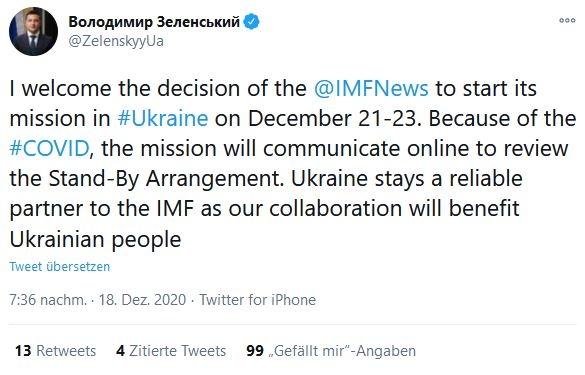This screenshot has height=375, width=585.
Task: Open the Twitter for iPhone source link
Action: click(257, 300)
